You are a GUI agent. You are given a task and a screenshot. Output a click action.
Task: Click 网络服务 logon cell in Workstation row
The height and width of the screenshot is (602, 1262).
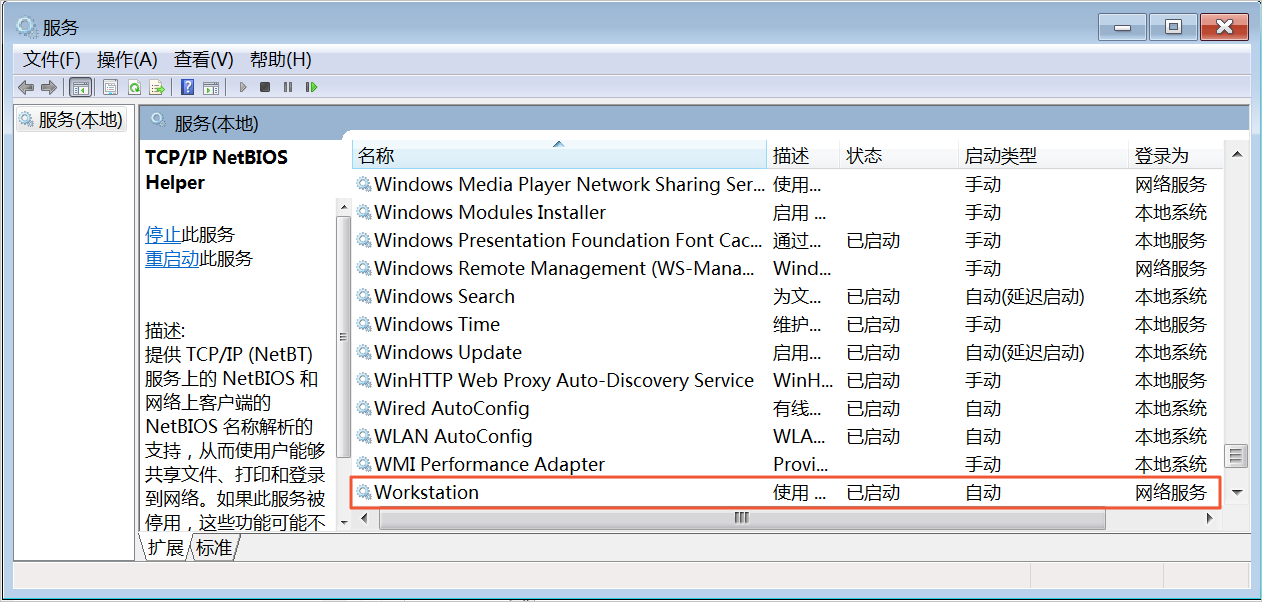pos(1171,492)
